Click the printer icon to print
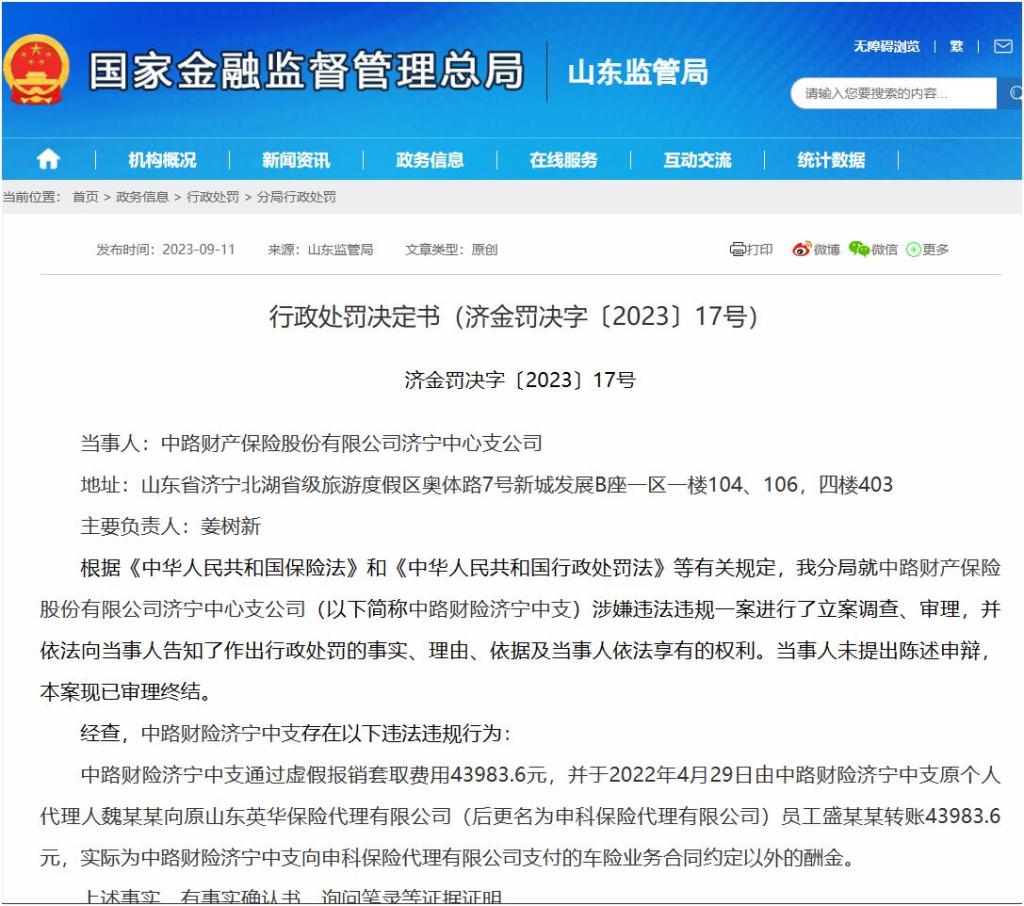 point(738,249)
